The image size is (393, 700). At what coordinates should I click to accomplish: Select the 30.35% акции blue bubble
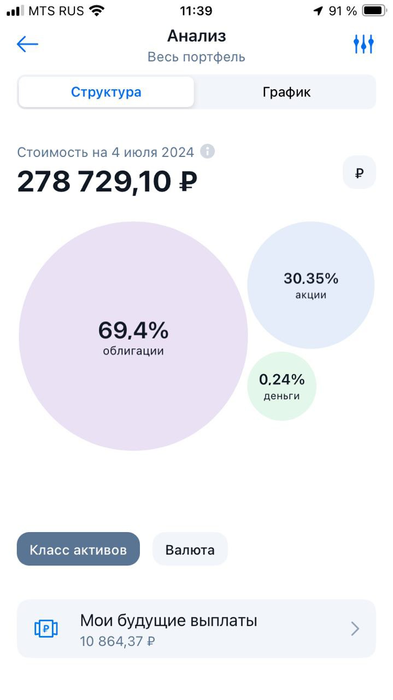click(x=311, y=285)
